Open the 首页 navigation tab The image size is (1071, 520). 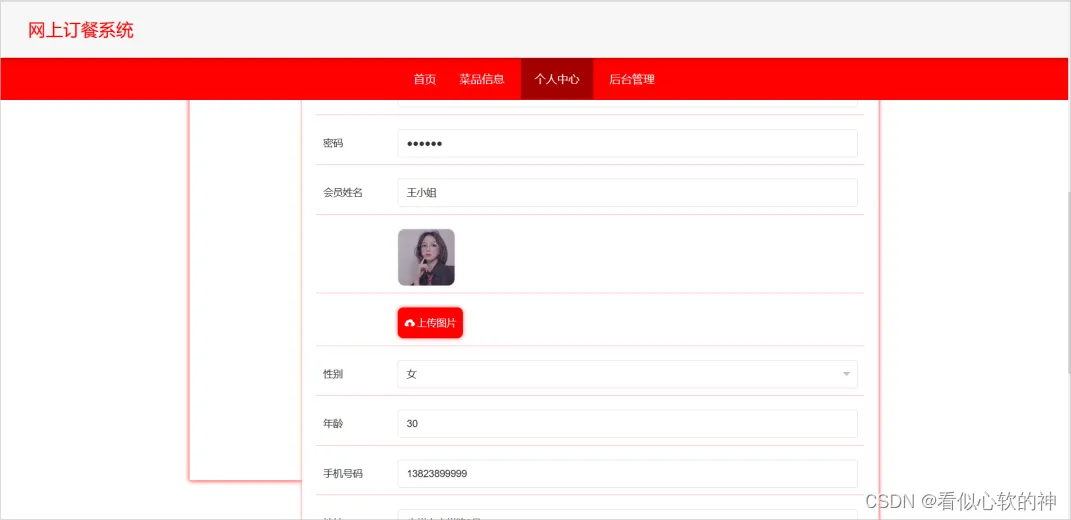point(424,79)
